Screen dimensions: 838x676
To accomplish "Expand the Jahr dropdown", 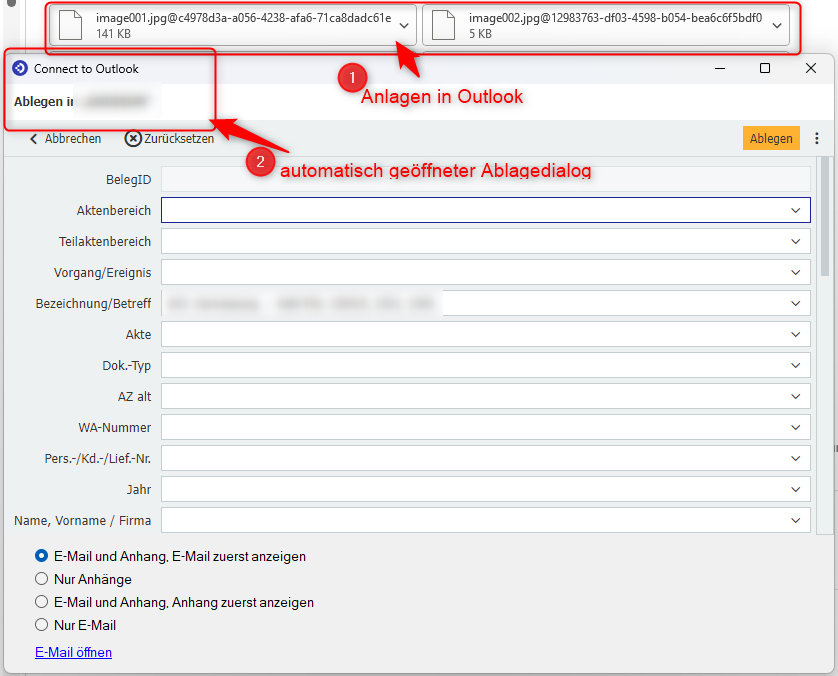I will pos(796,490).
